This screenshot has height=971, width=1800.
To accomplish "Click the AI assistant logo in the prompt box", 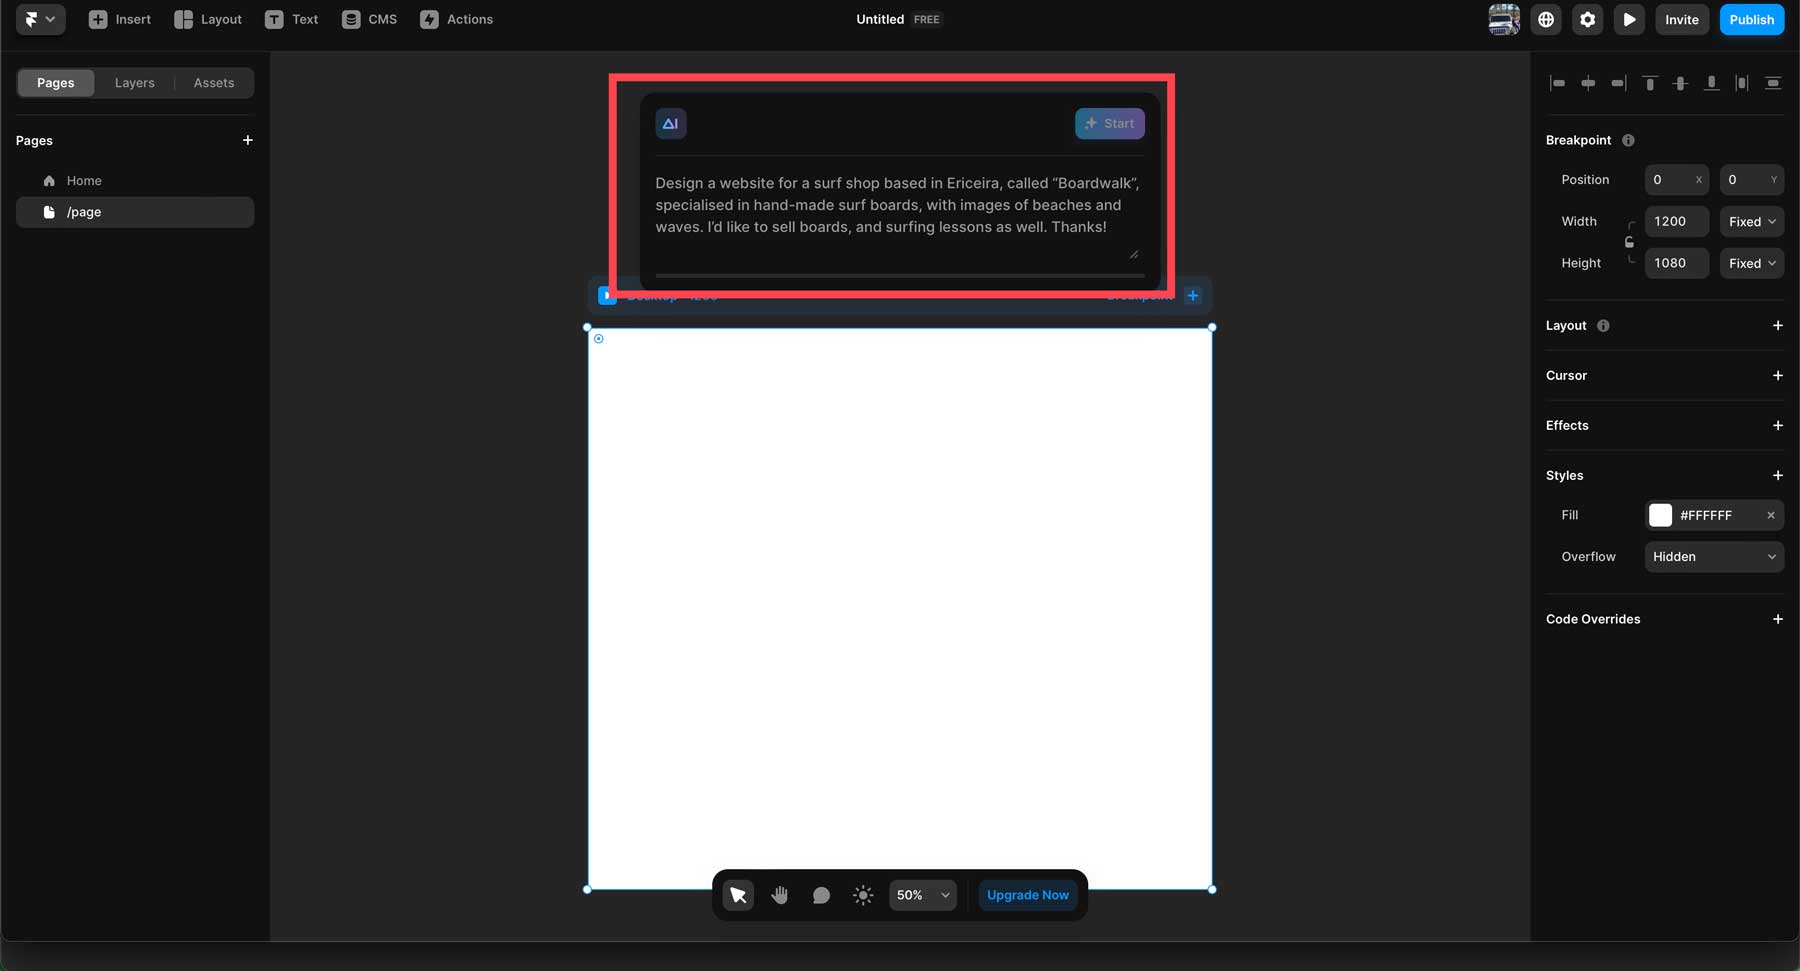I will (x=670, y=123).
